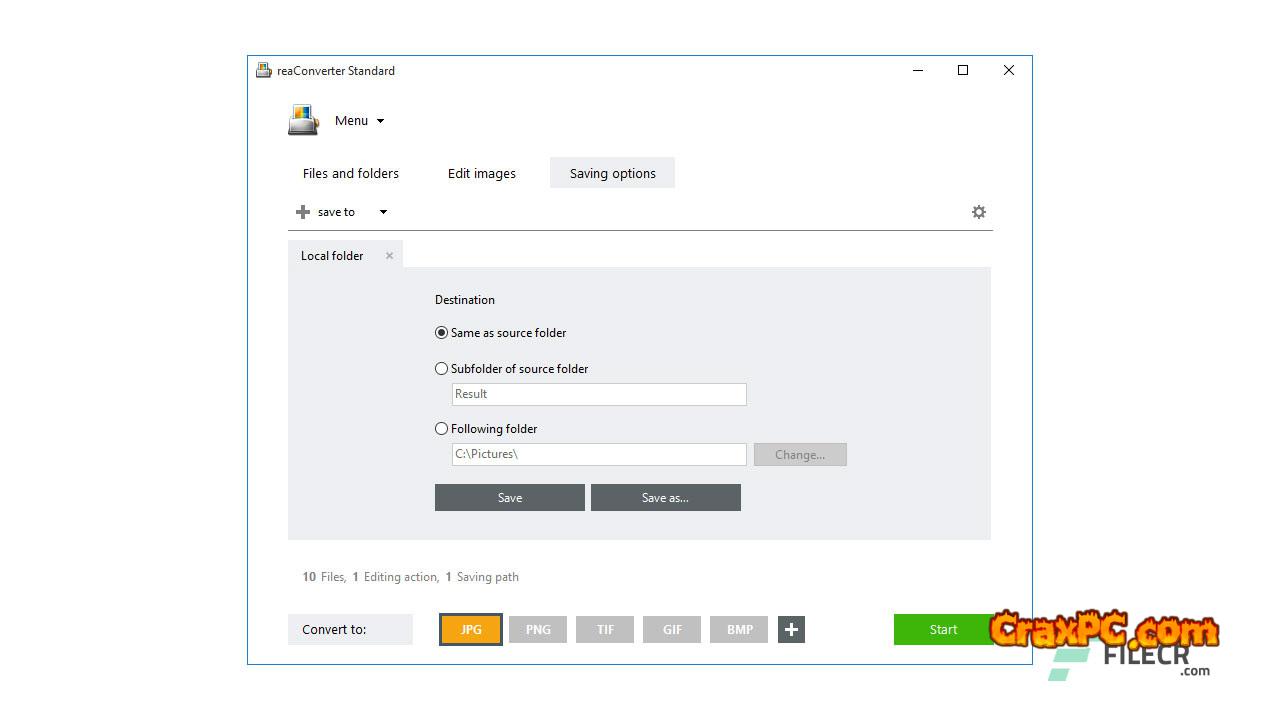Open the Edit images tab
Viewport: 1280px width, 720px height.
click(x=481, y=173)
